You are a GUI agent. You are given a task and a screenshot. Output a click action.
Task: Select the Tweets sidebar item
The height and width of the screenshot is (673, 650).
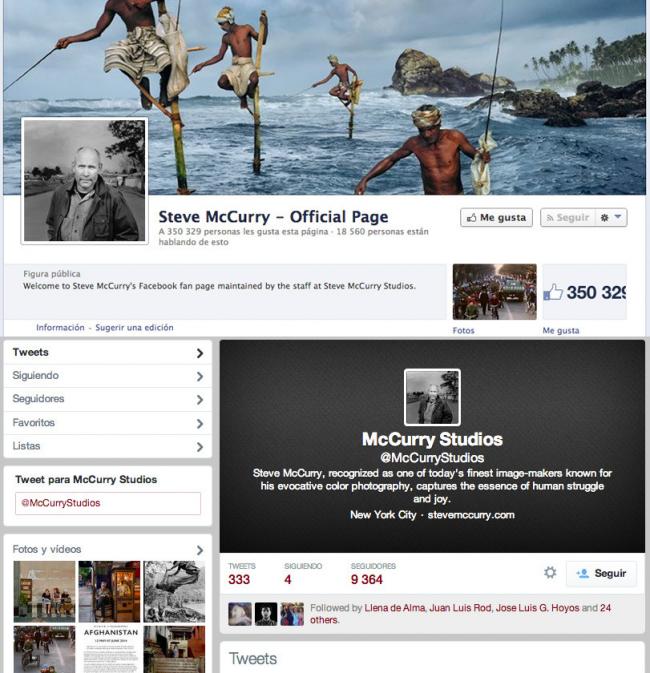tap(108, 352)
